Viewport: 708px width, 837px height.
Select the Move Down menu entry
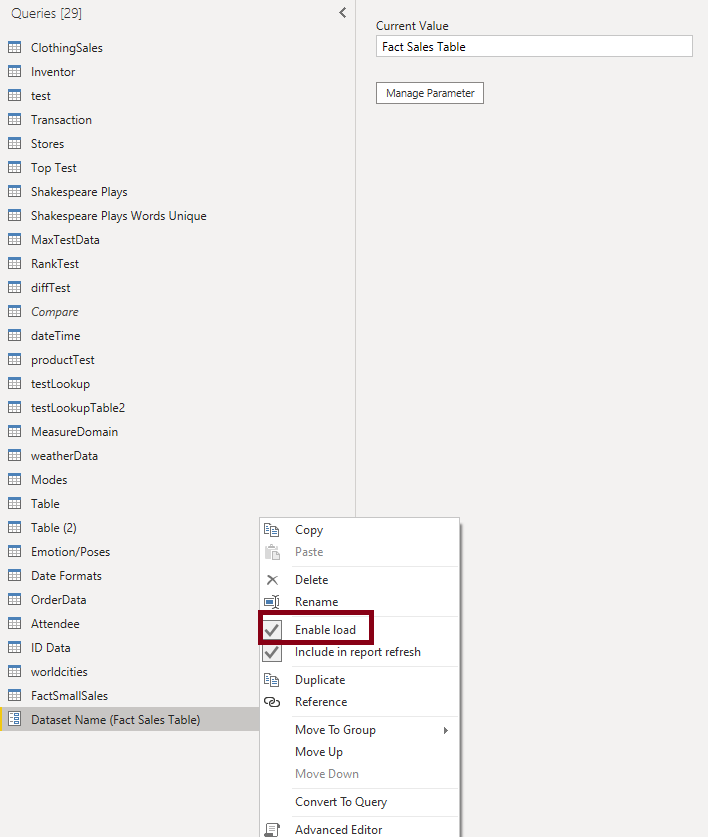(x=327, y=774)
